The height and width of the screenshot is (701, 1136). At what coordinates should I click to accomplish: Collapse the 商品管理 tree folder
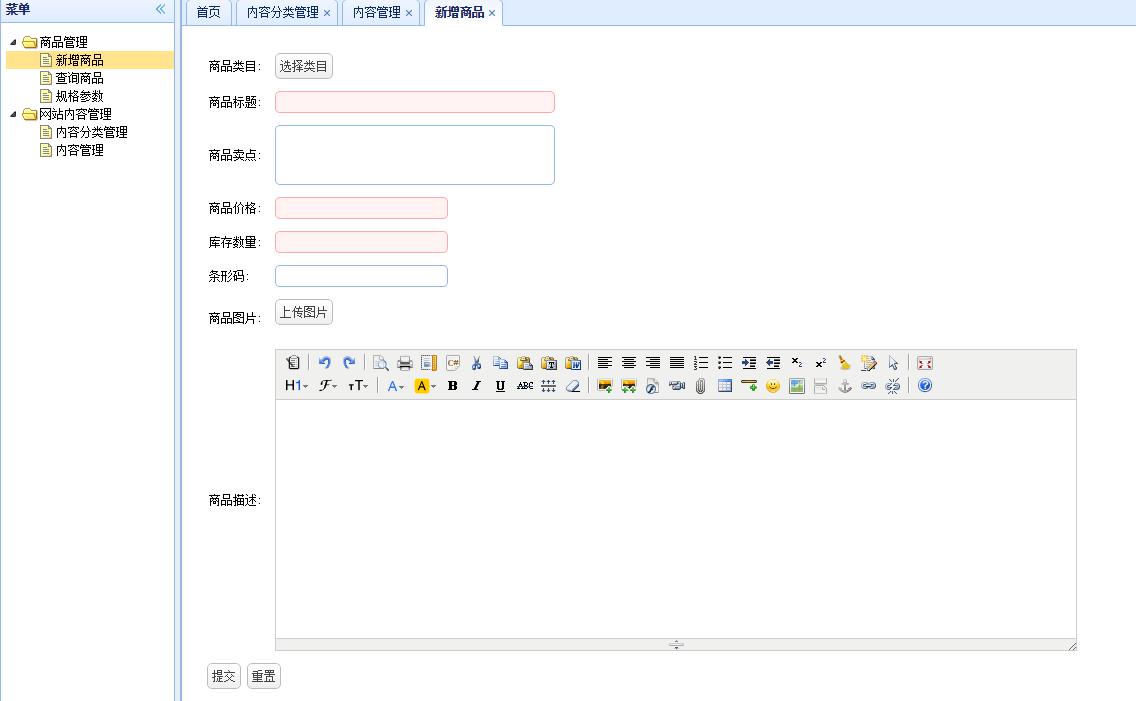[14, 42]
